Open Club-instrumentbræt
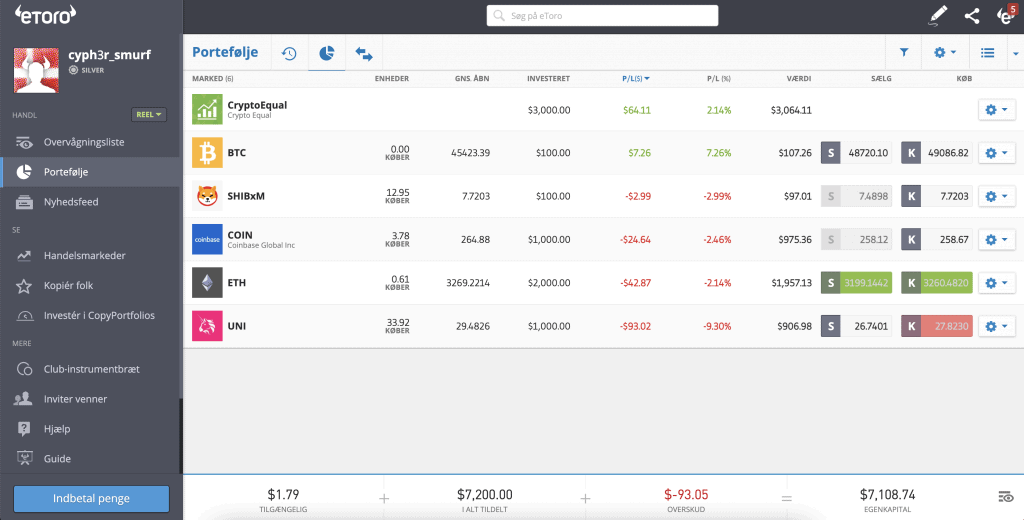1024x520 pixels. [x=90, y=369]
